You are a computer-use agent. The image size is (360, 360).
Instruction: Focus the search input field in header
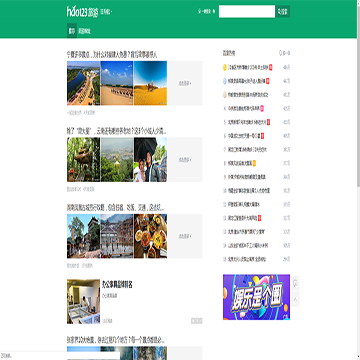[247, 11]
